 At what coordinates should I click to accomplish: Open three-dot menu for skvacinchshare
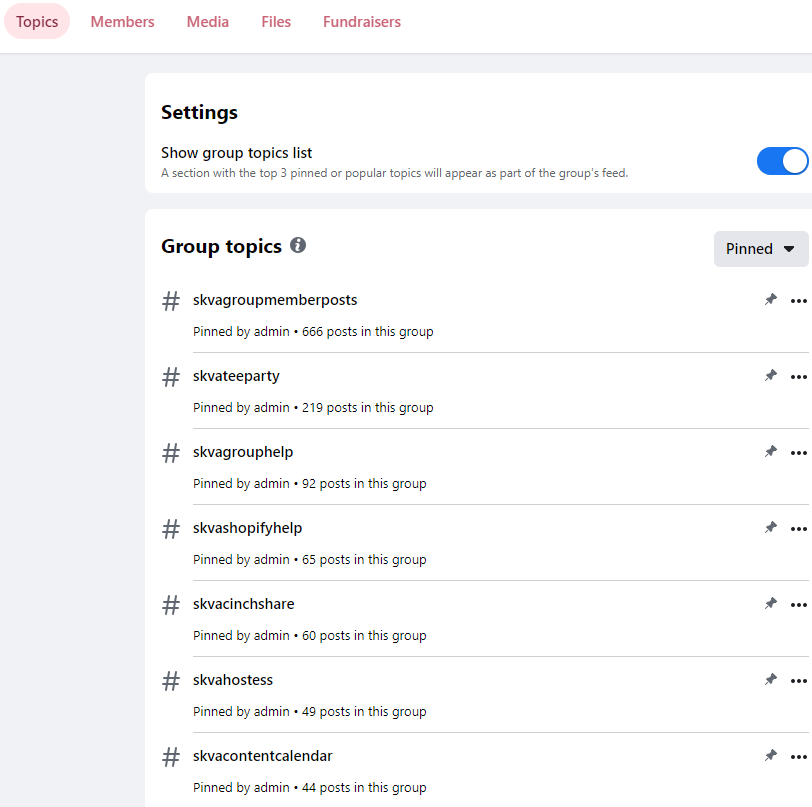click(x=799, y=604)
